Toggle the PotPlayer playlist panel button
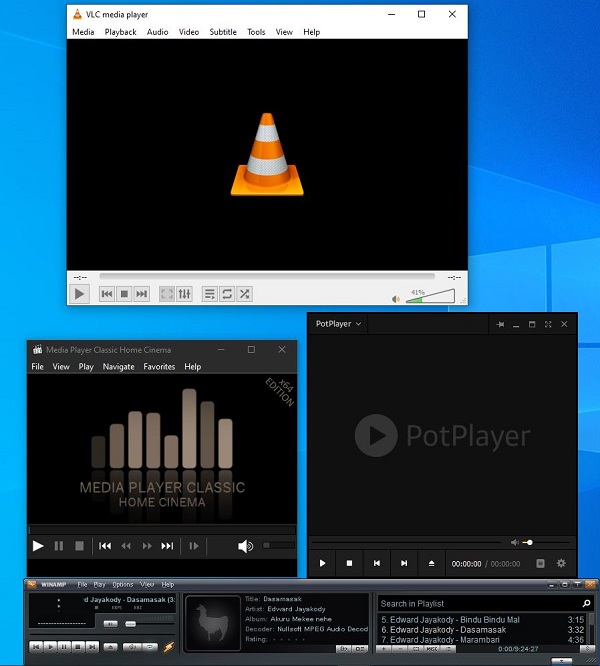Viewport: 600px width, 666px height. pyautogui.click(x=540, y=563)
